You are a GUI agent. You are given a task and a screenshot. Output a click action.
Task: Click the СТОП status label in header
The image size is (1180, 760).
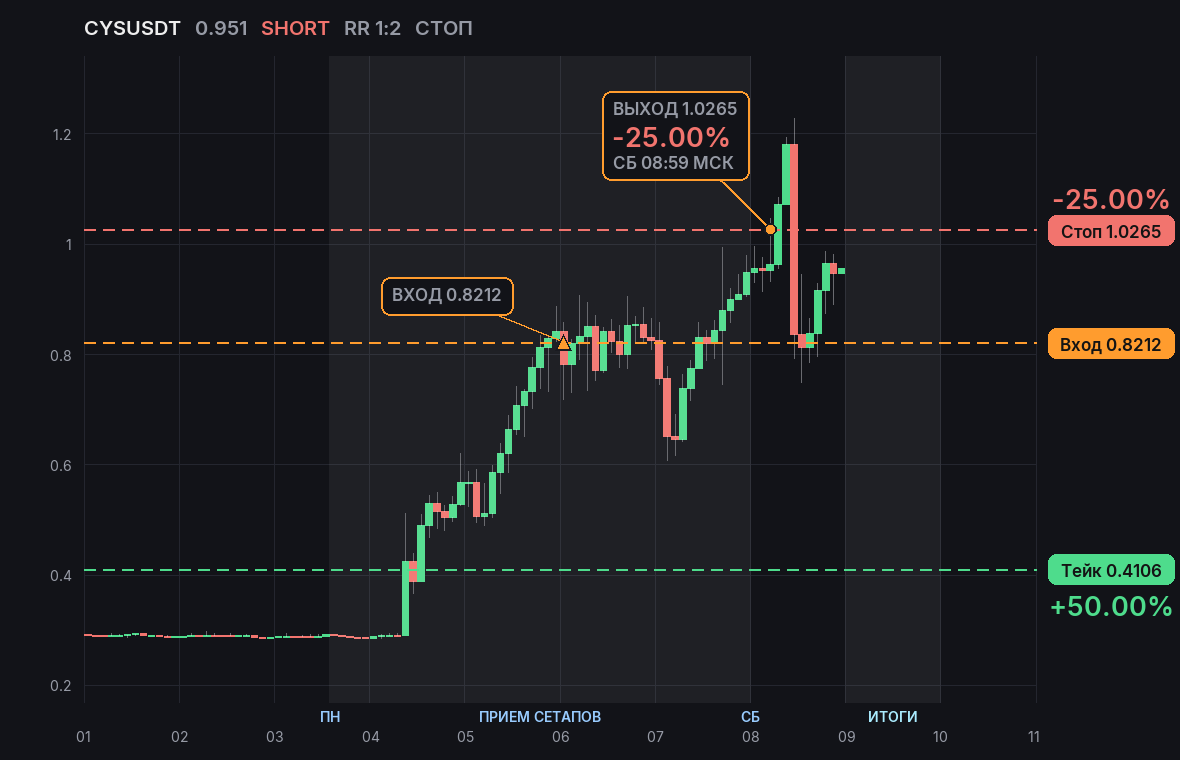pos(444,29)
